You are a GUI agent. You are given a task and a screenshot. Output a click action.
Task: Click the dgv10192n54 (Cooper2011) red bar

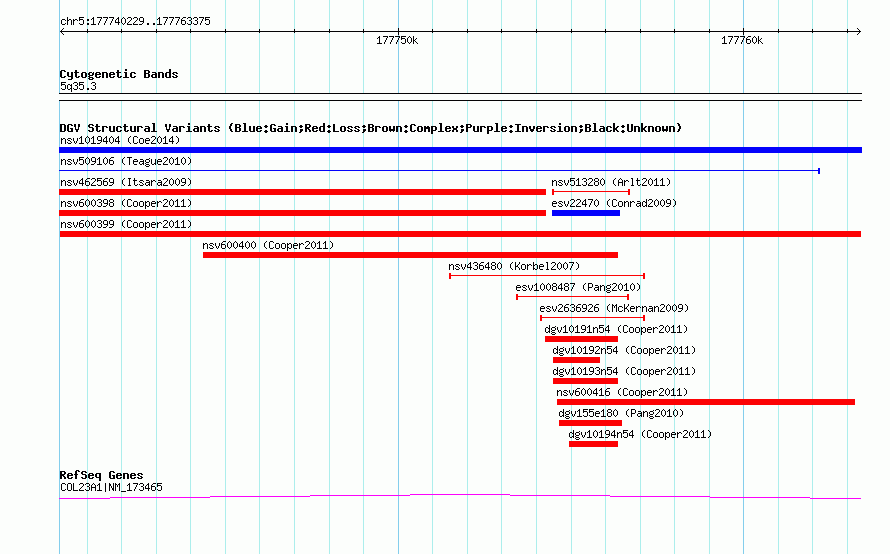(576, 360)
